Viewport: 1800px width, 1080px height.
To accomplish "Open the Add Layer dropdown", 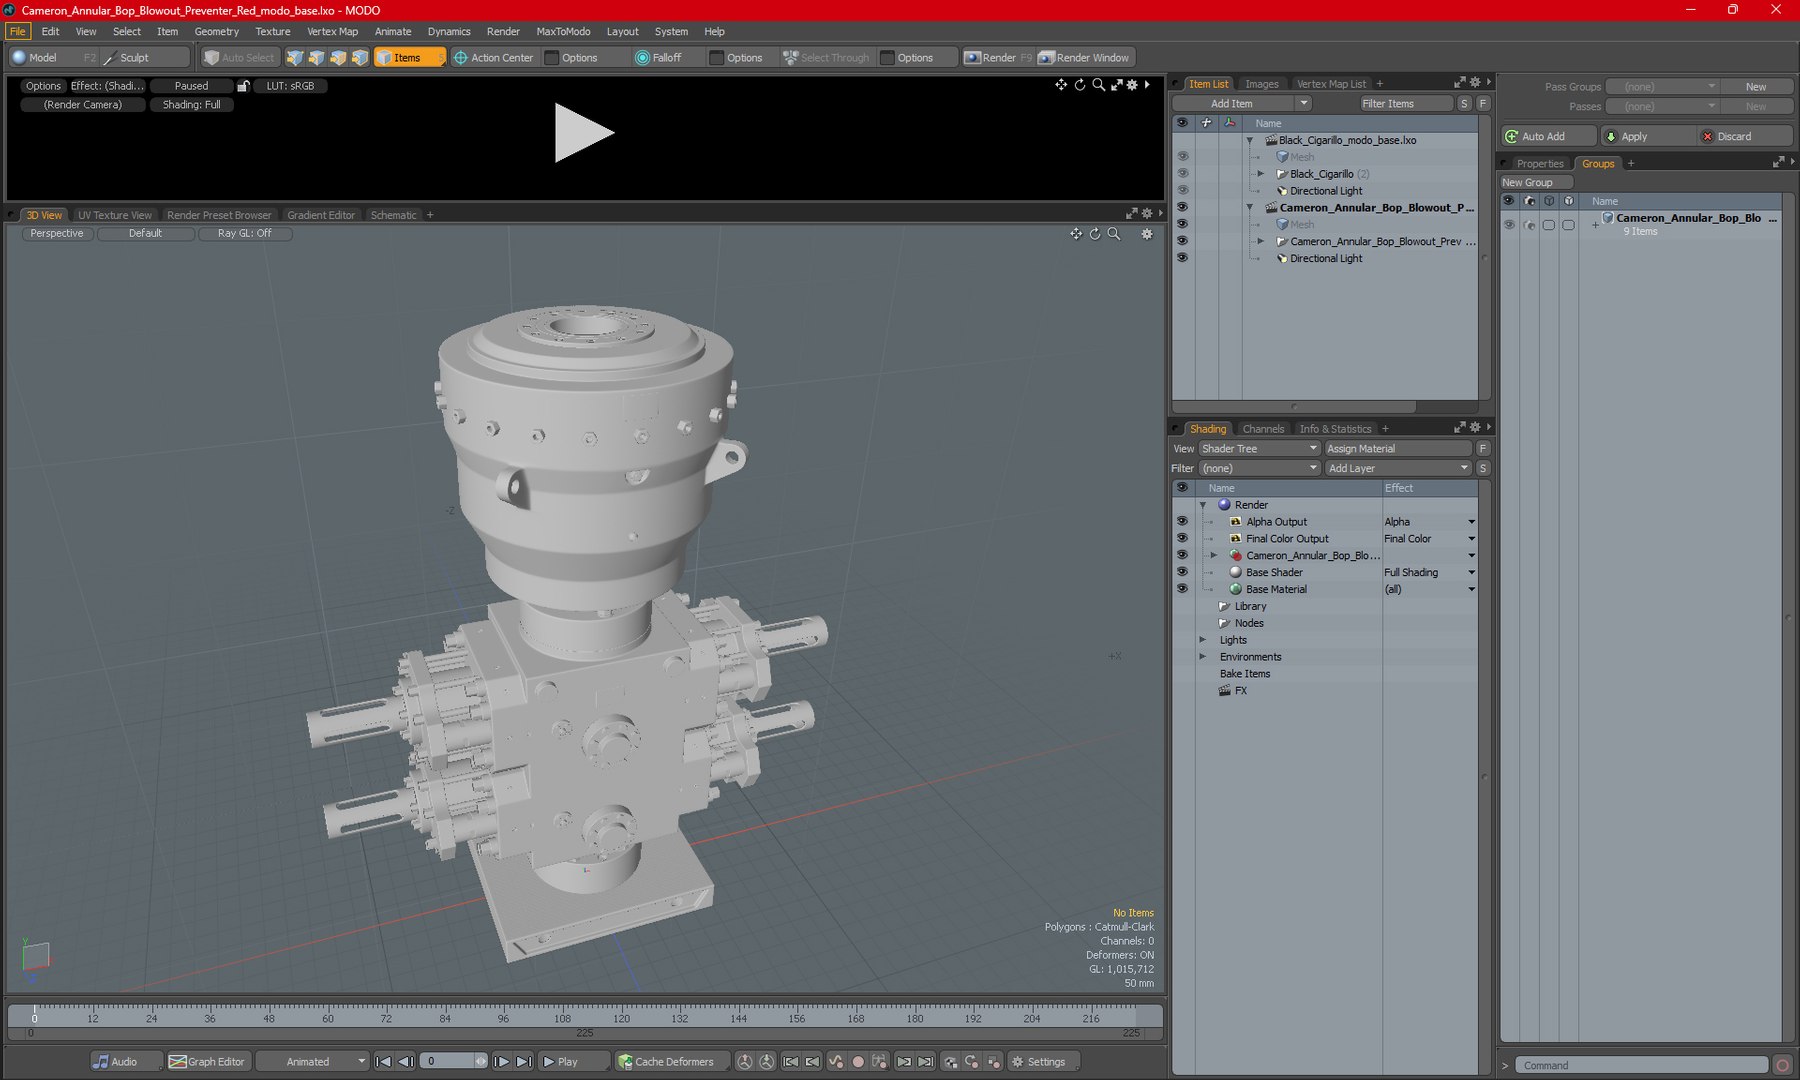I will [1397, 468].
